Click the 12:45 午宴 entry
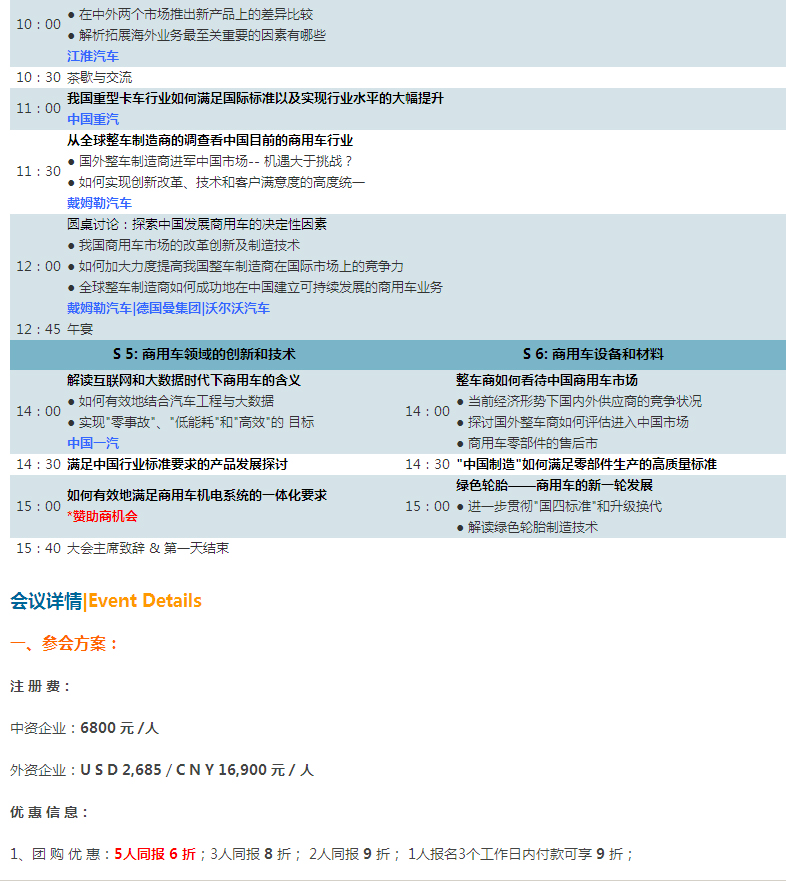This screenshot has height=881, width=786. coord(80,329)
